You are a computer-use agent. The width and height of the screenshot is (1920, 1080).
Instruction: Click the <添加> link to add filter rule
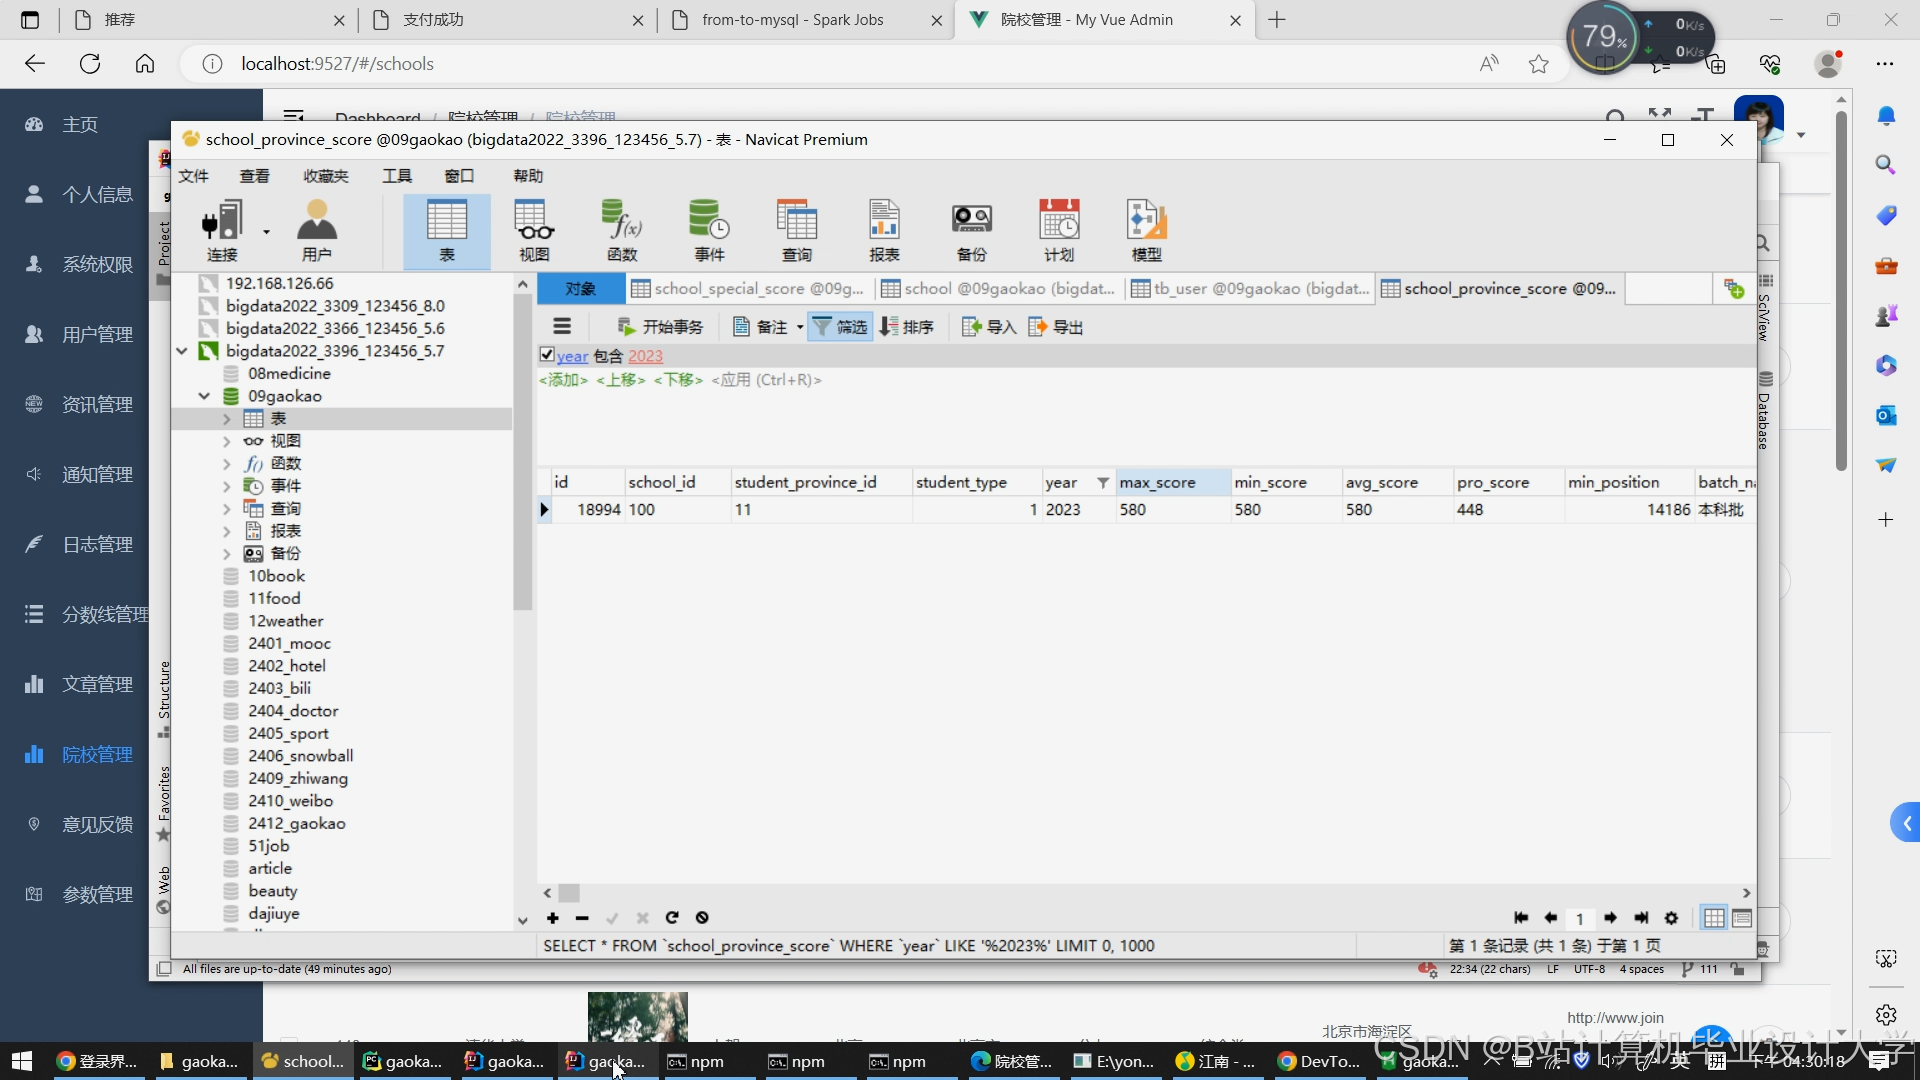coord(563,380)
